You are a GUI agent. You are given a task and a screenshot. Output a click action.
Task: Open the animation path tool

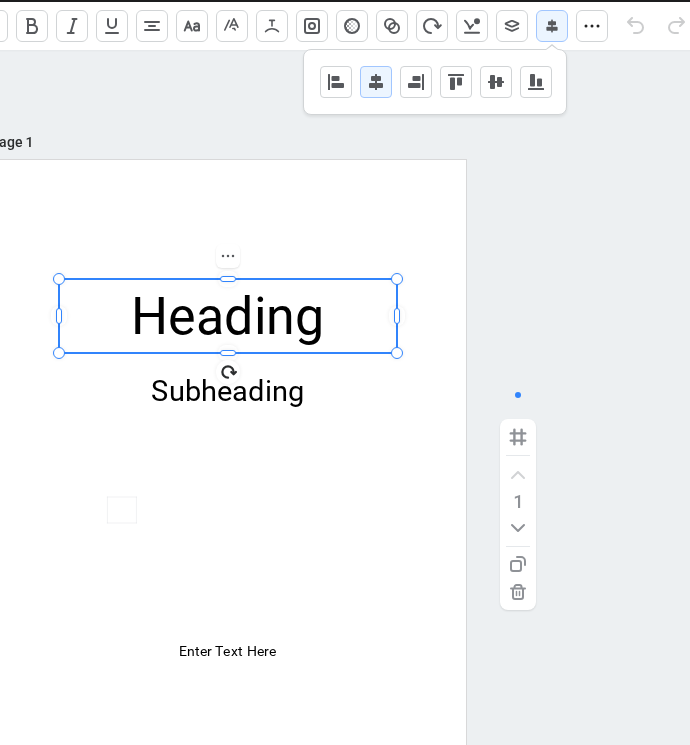pos(471,26)
